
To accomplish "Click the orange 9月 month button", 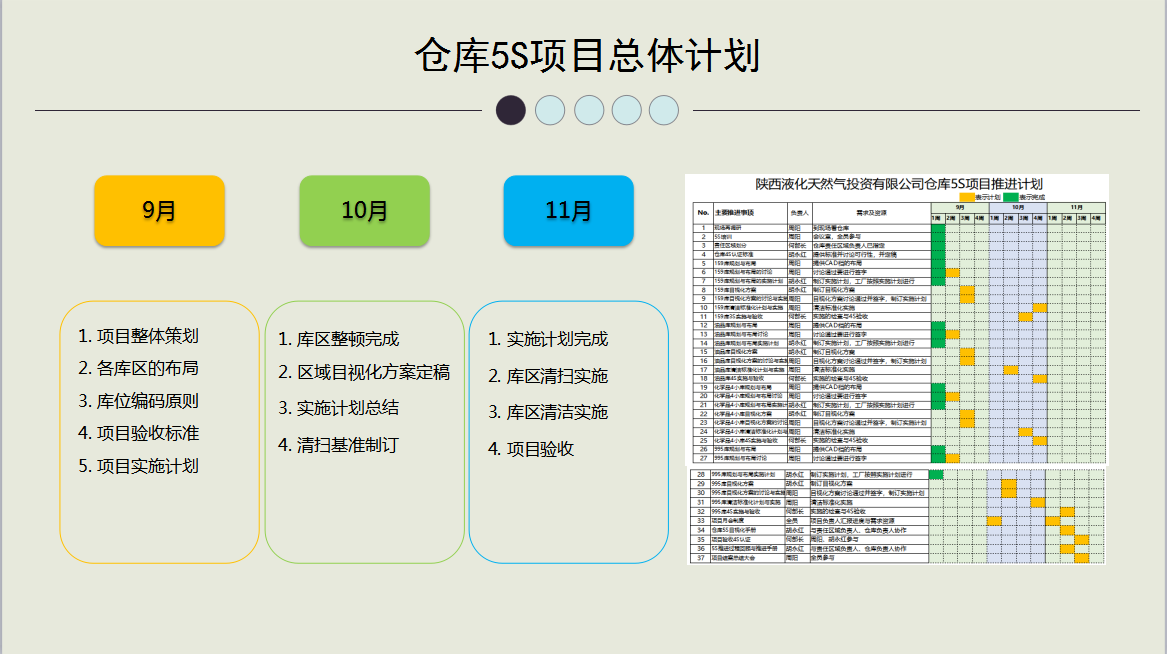I will [159, 211].
